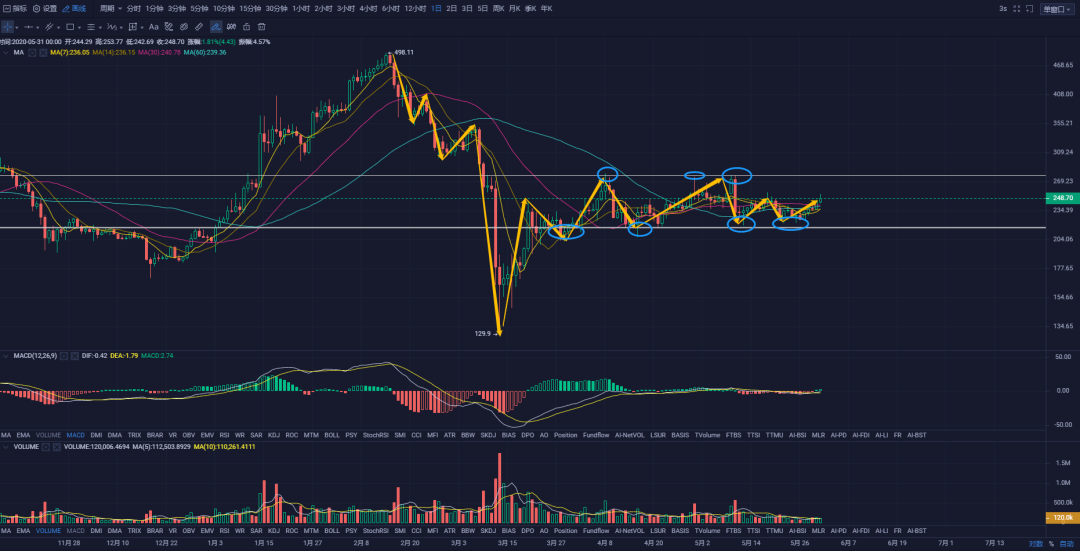Click the chain link magnet icon

click(x=184, y=27)
